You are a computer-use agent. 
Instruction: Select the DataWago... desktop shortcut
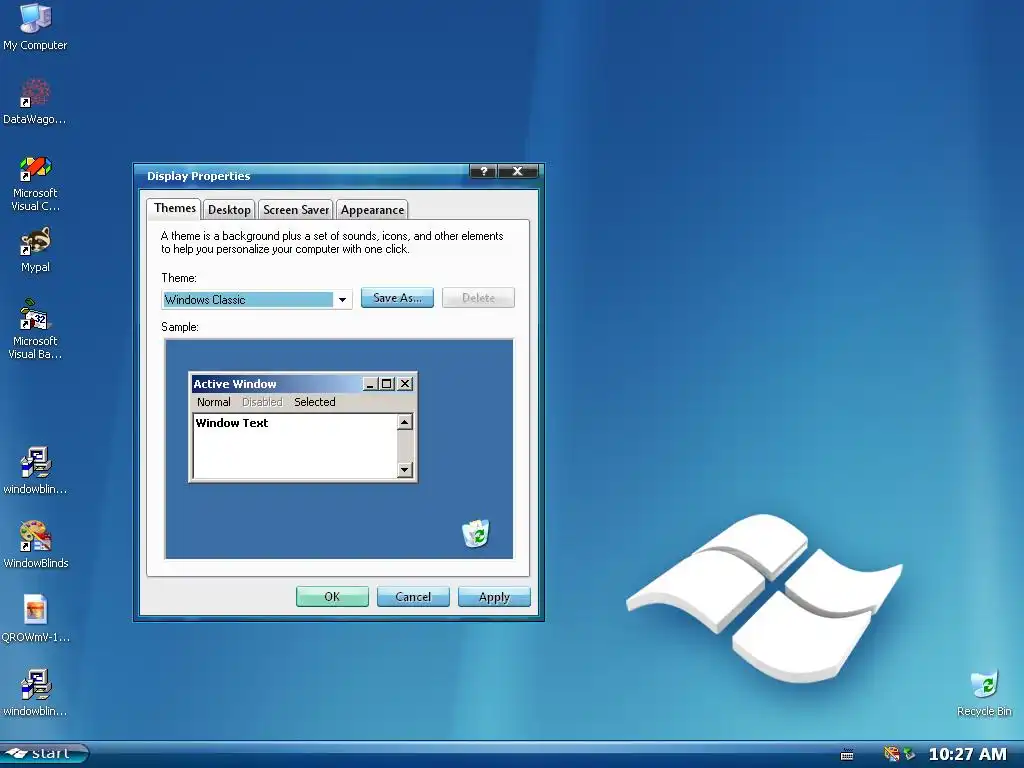pyautogui.click(x=35, y=102)
